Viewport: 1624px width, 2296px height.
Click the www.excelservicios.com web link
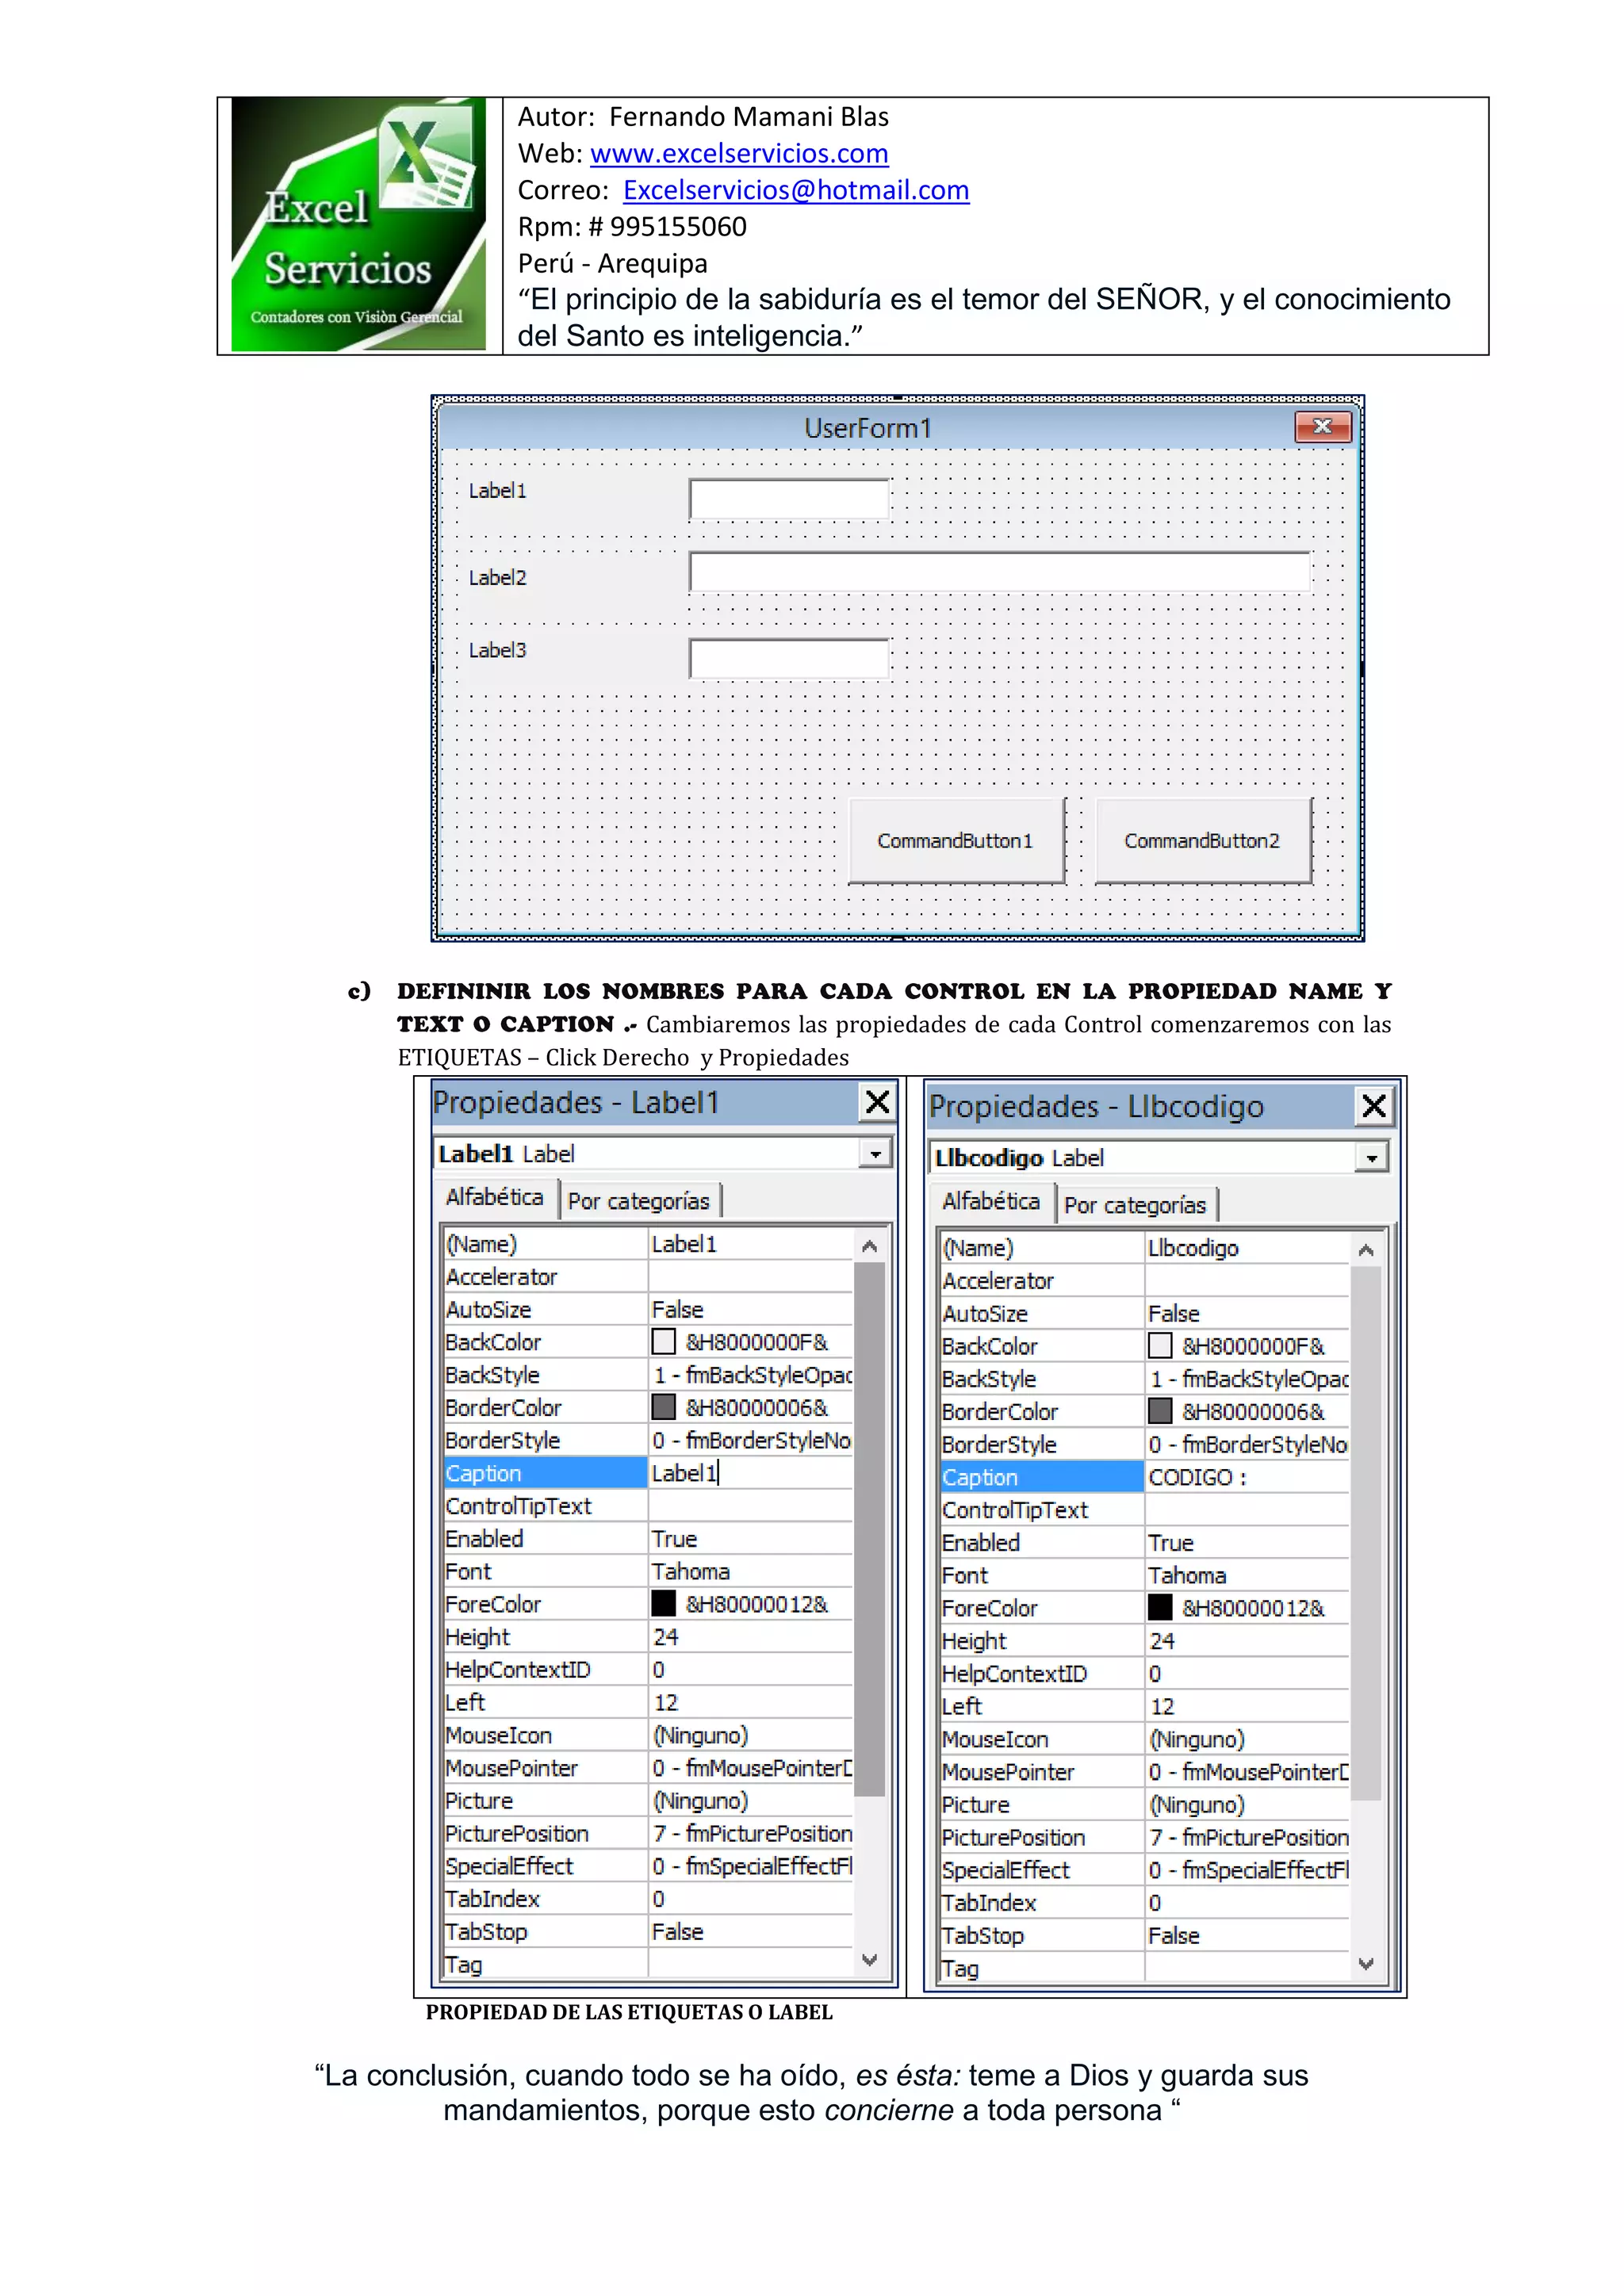click(738, 153)
